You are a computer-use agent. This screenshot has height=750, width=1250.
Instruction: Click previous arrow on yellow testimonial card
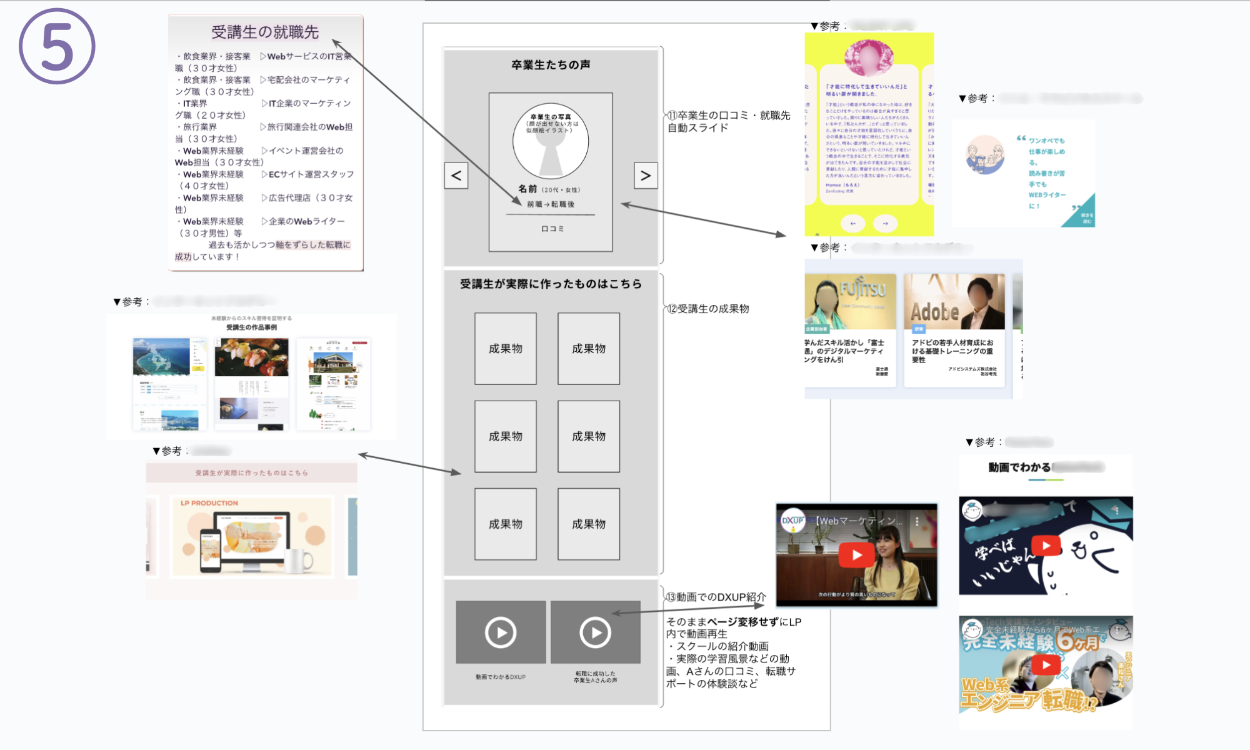click(x=852, y=223)
